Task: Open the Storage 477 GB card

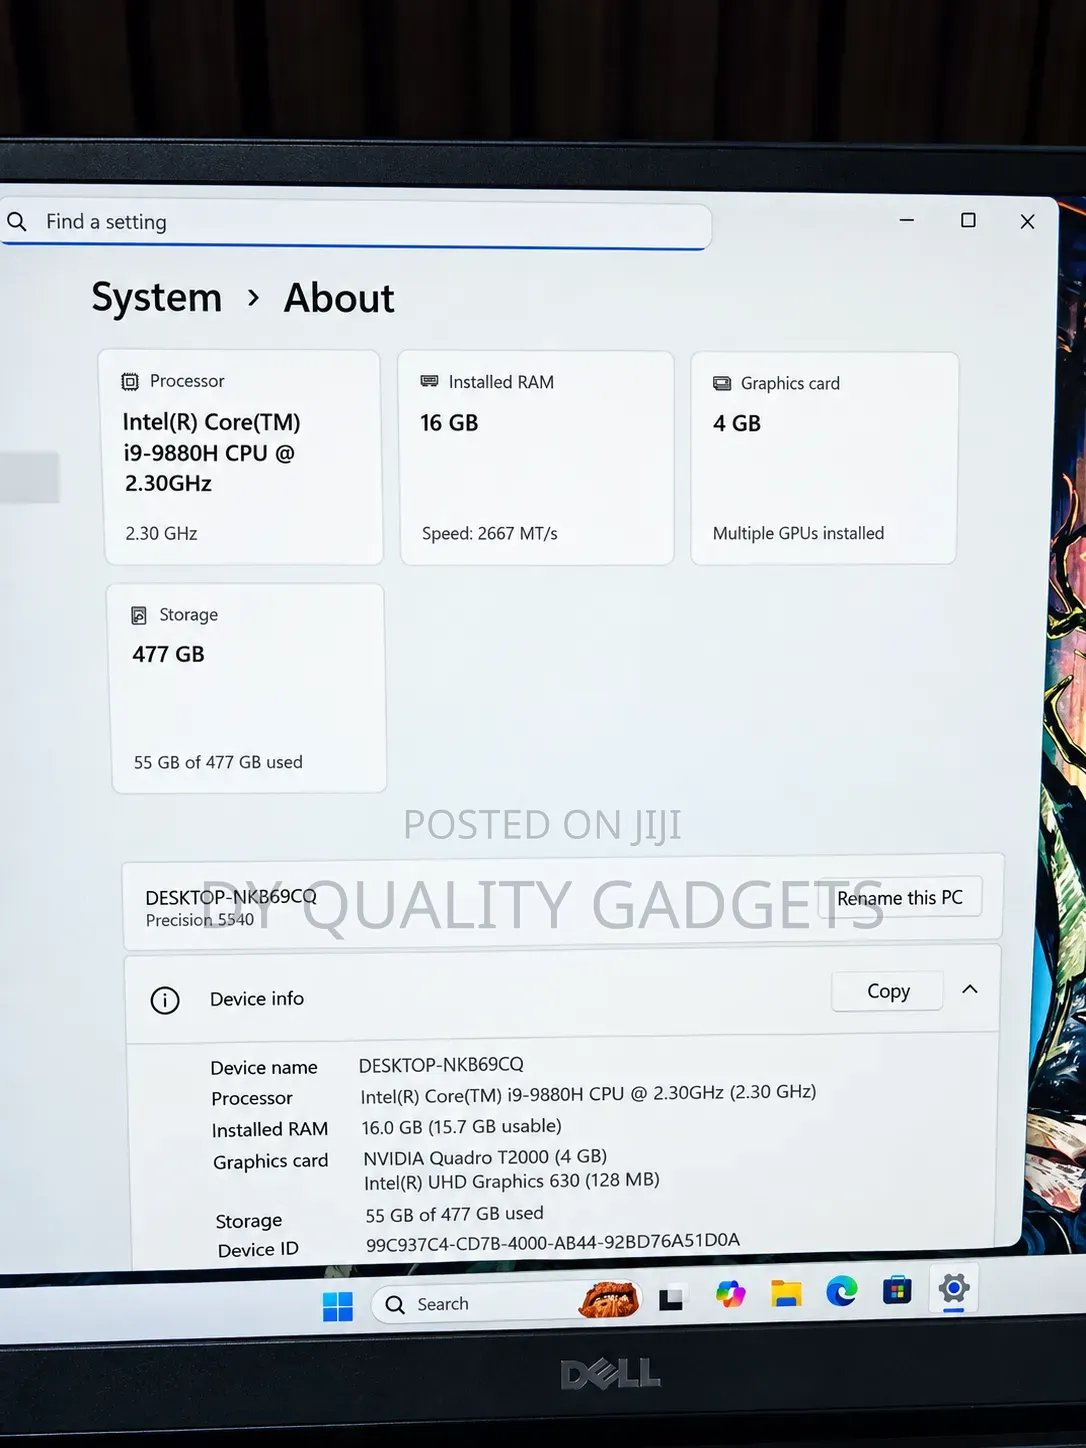Action: 247,689
